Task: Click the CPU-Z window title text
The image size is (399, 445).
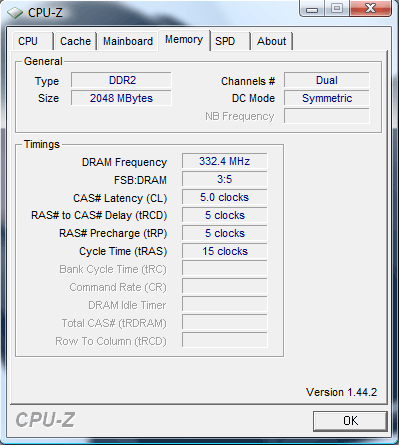Action: (x=45, y=13)
